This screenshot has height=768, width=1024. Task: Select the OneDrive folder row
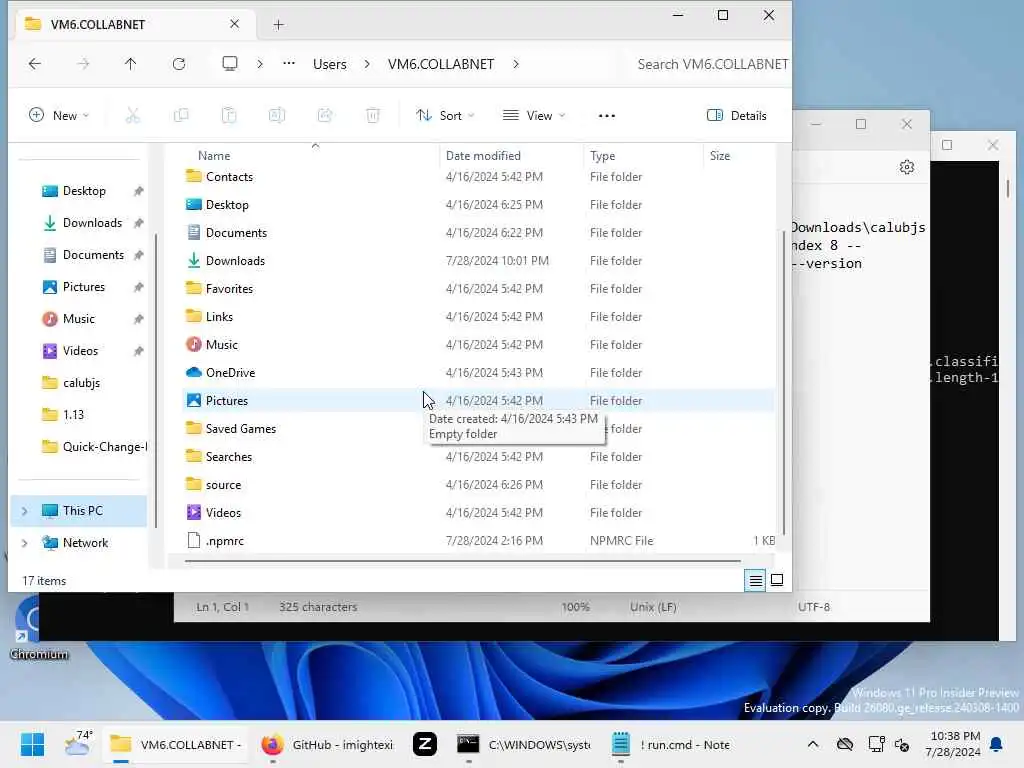click(478, 373)
